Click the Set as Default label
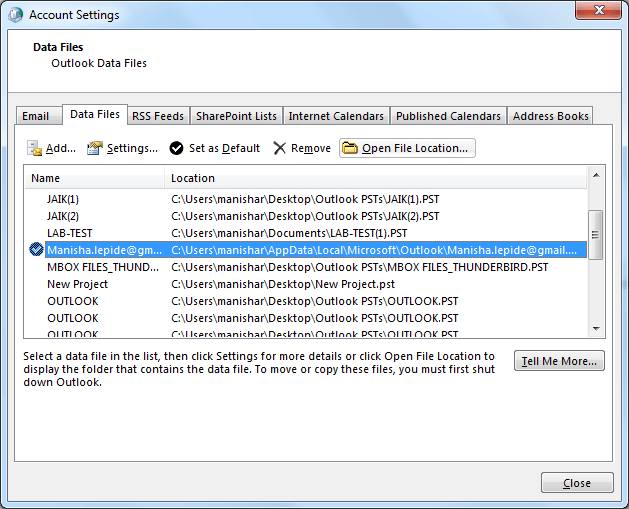 click(224, 148)
